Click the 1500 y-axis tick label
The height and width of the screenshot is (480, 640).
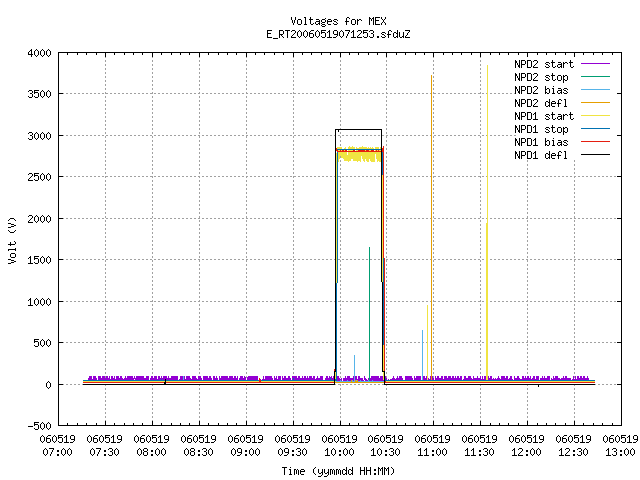click(40, 260)
